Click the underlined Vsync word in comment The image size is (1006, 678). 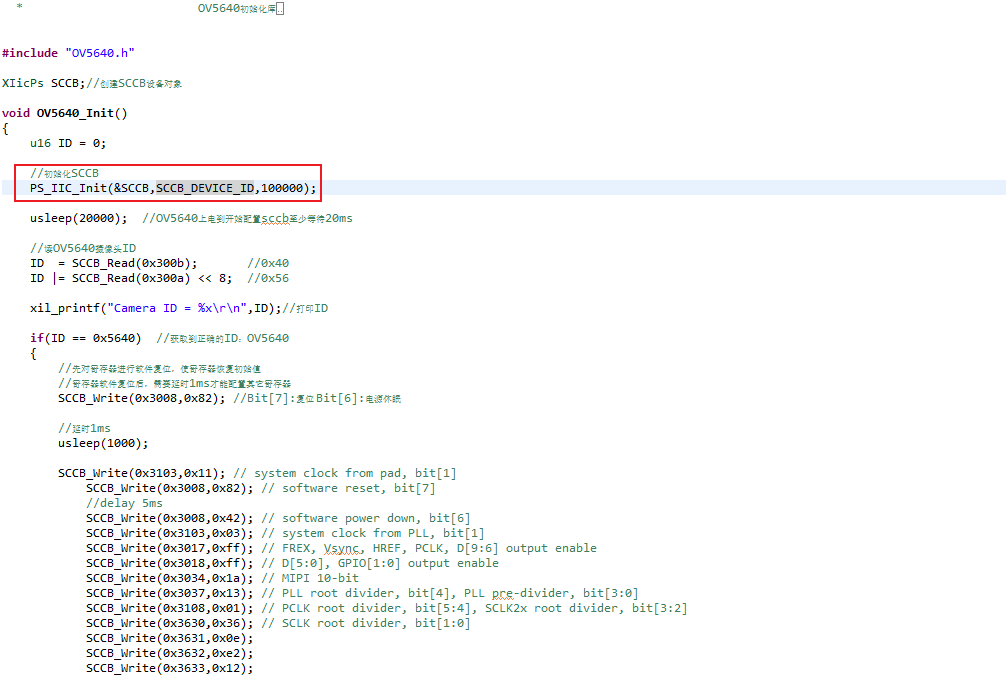coord(343,548)
